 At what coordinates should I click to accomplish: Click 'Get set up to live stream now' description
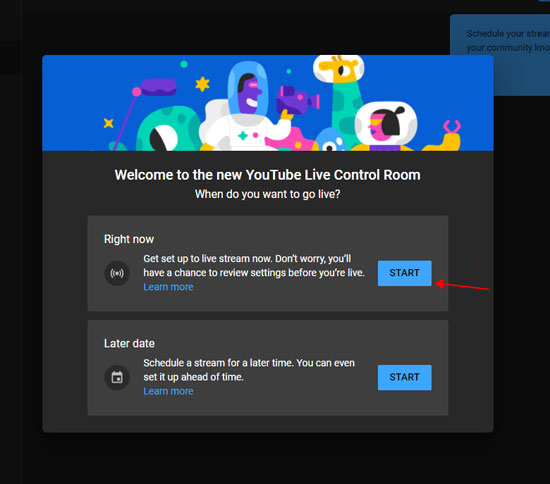(x=254, y=266)
